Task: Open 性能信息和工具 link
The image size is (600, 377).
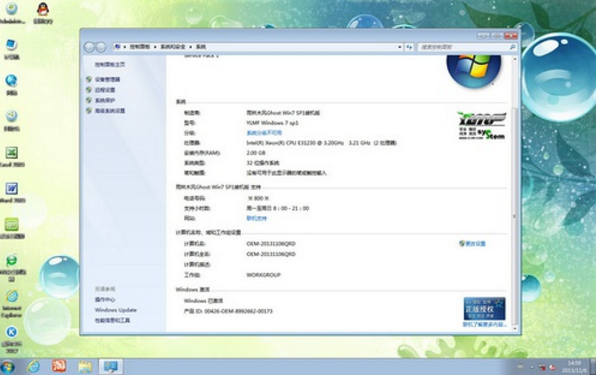Action: [112, 320]
